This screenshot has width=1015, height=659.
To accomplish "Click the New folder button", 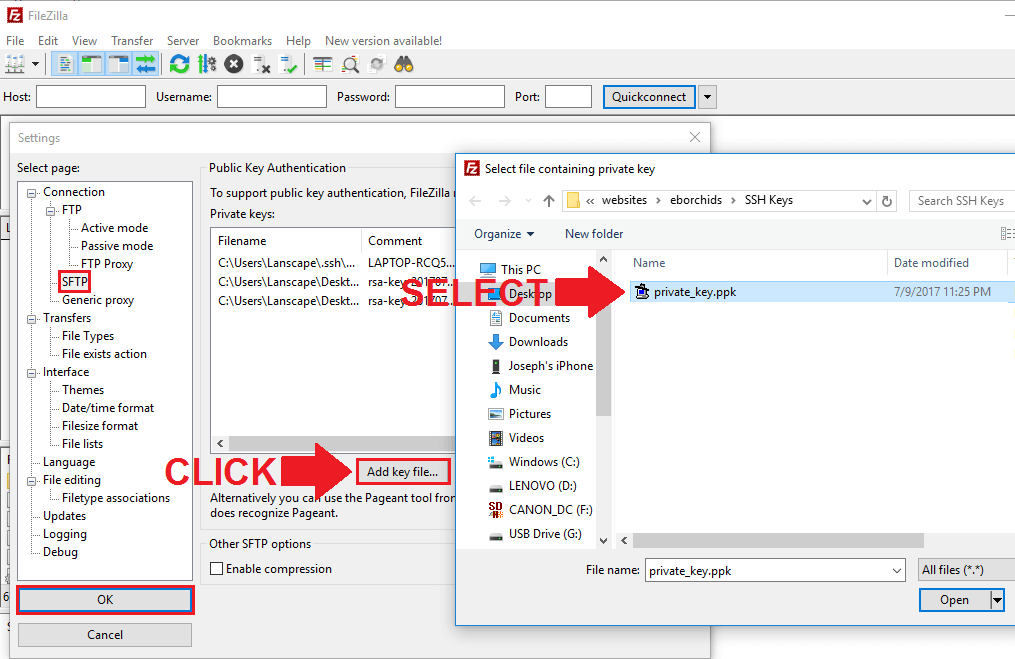I will click(x=594, y=234).
